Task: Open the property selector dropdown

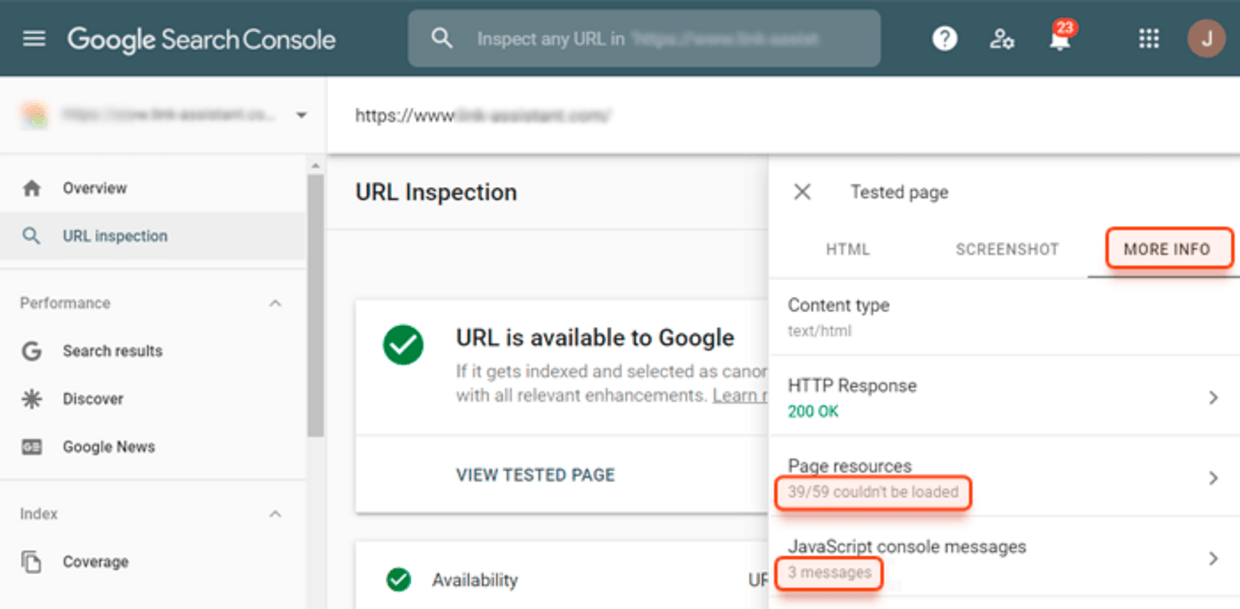Action: click(x=301, y=115)
